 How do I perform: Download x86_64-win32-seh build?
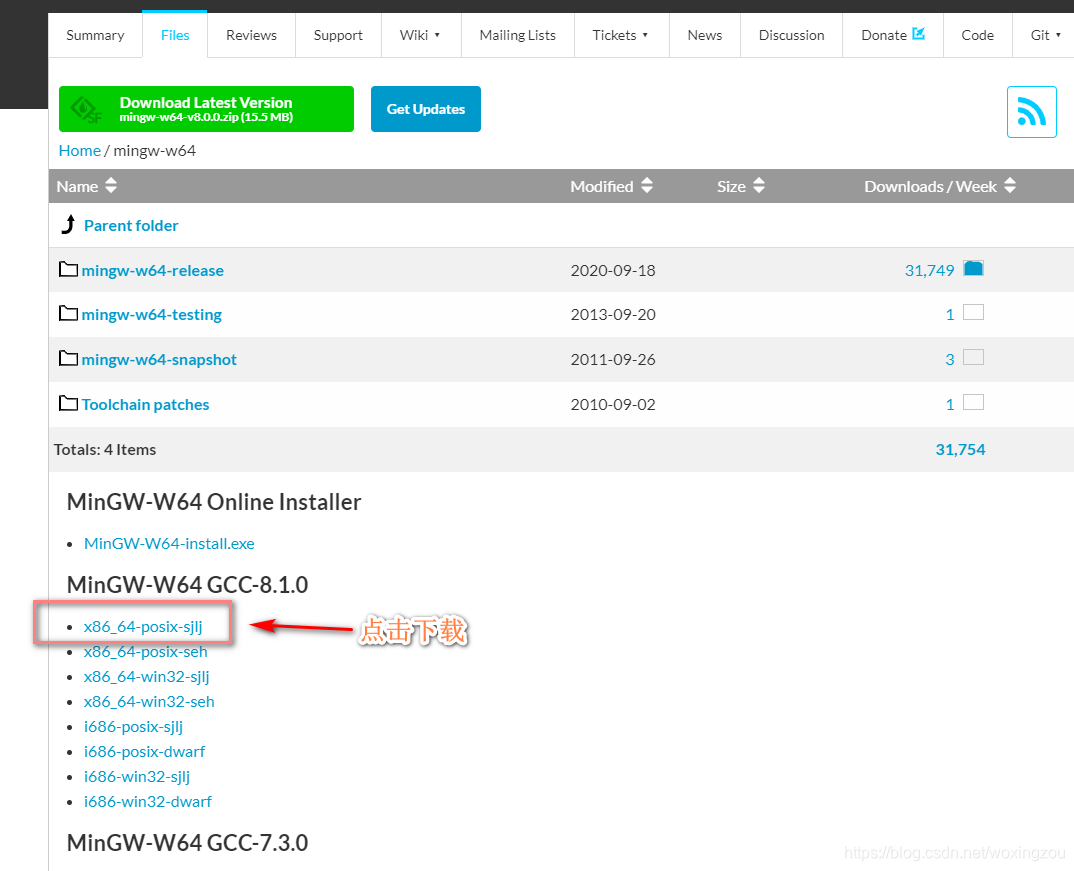tap(149, 702)
